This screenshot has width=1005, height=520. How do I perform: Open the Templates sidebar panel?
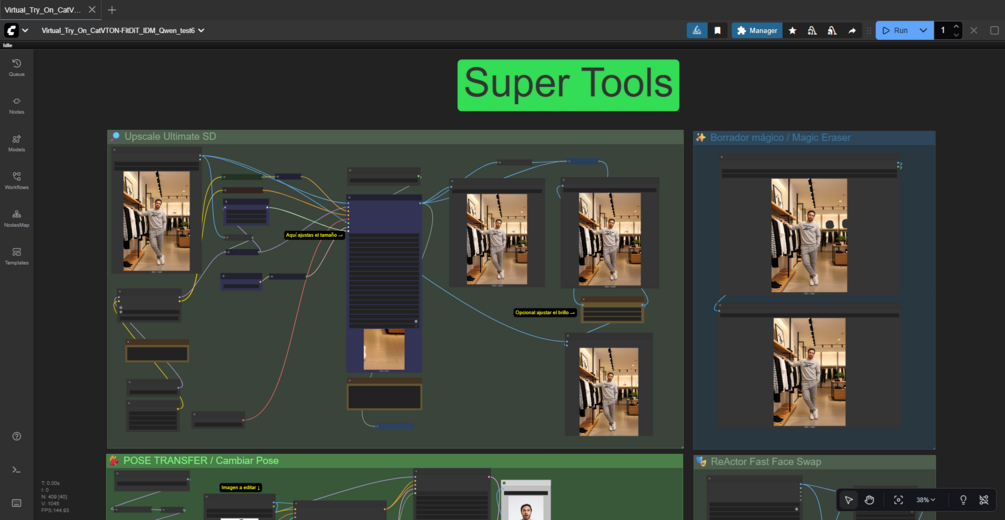pyautogui.click(x=17, y=256)
